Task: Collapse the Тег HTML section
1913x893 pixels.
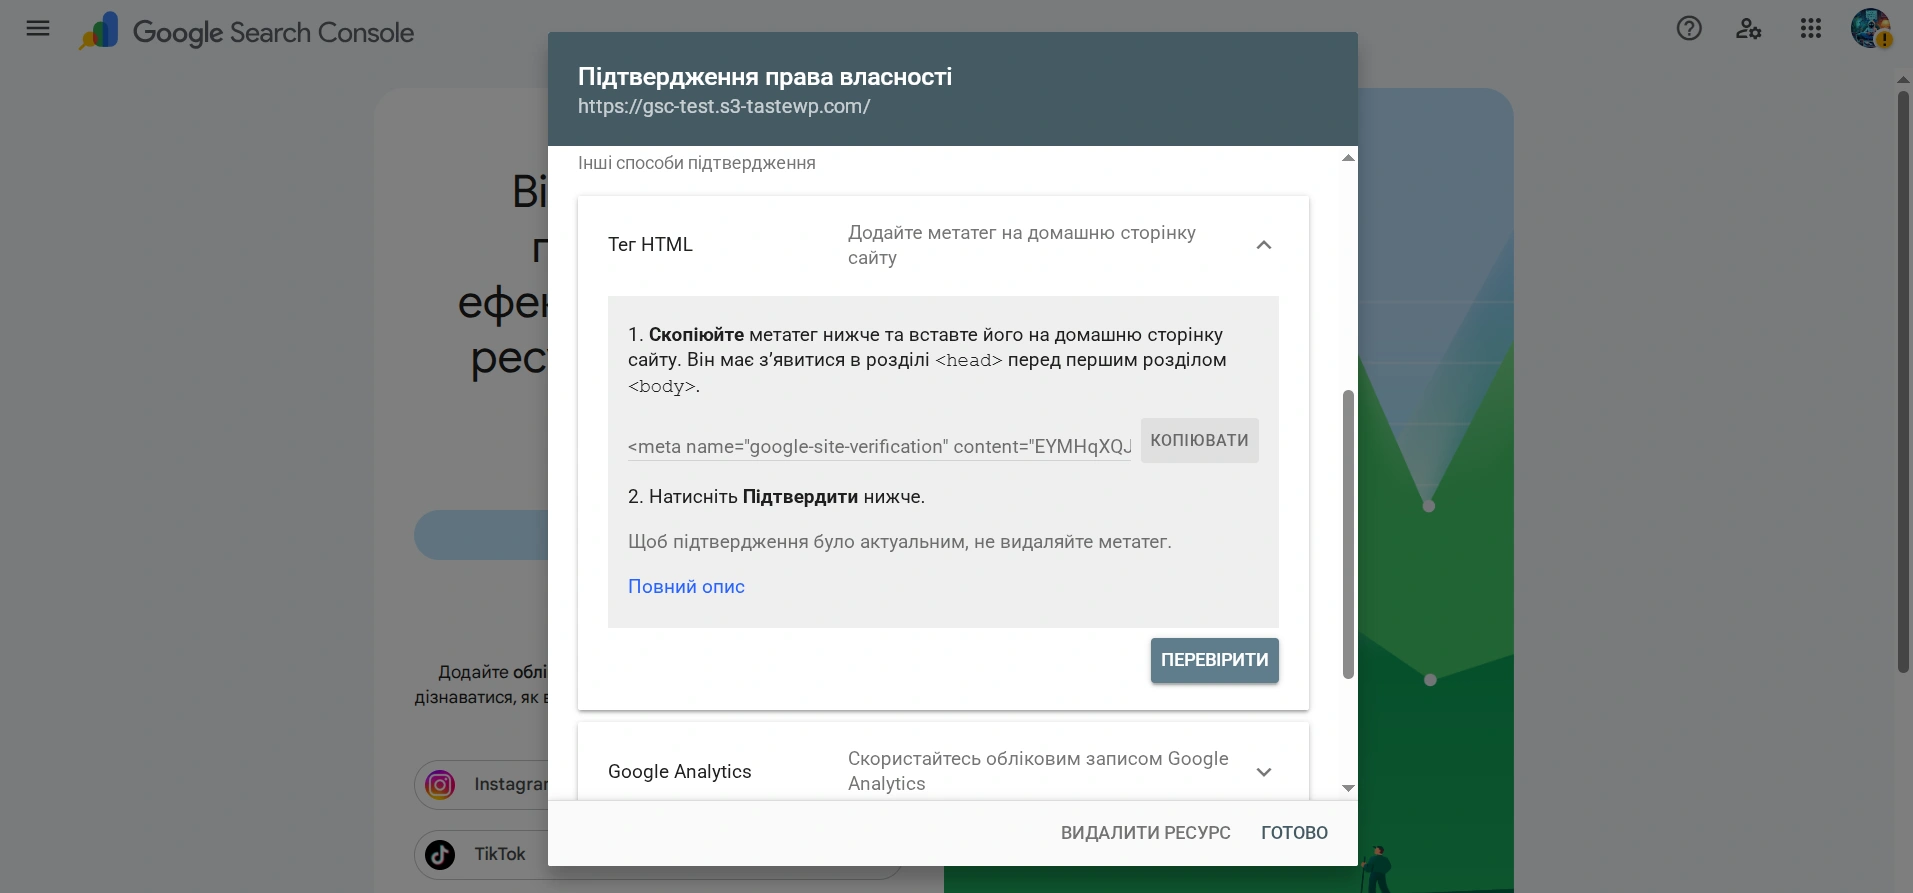Action: point(1264,245)
